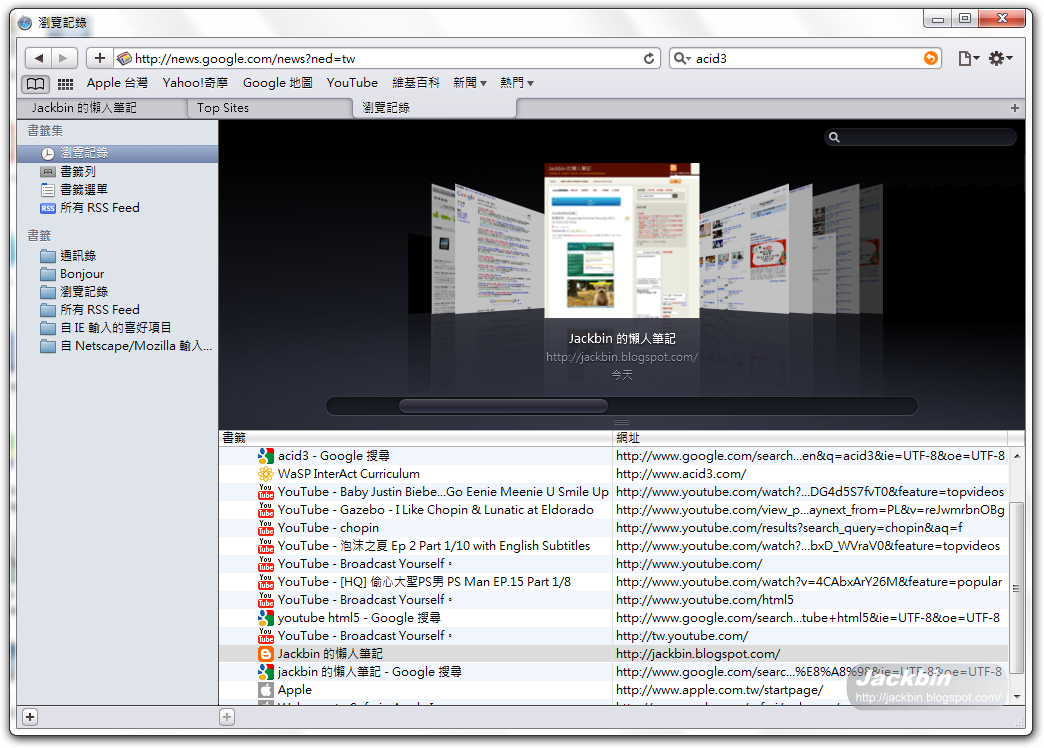
Task: Select YouTube - 泡沫之夏 Ep 2 row
Action: pos(613,546)
